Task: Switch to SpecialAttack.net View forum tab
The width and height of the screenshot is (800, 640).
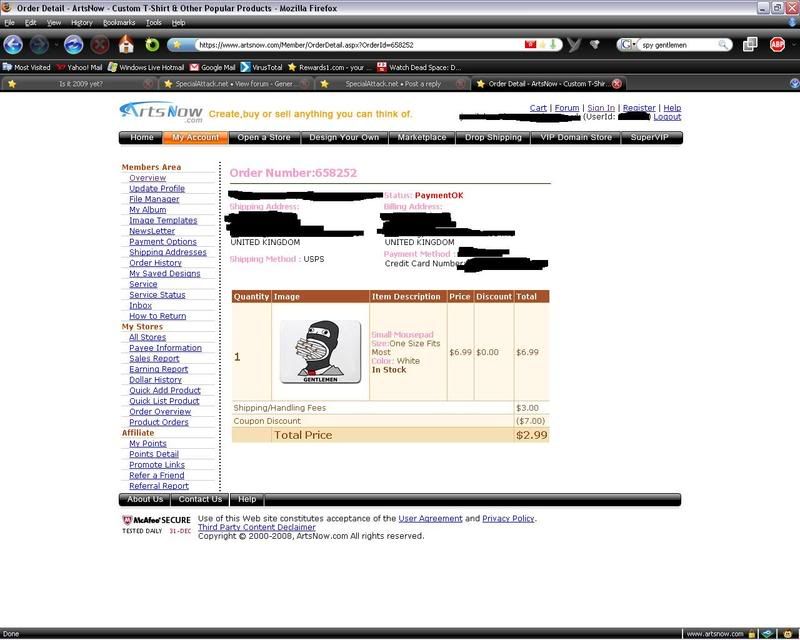Action: pyautogui.click(x=234, y=84)
